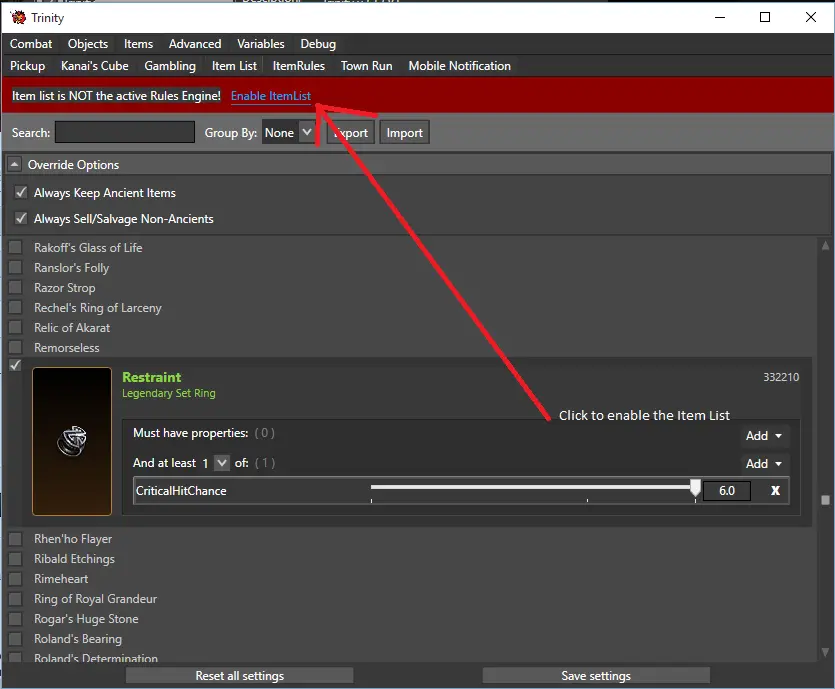Switch to Kanai's Cube sub-tab
Viewport: 835px width, 689px height.
coord(95,65)
